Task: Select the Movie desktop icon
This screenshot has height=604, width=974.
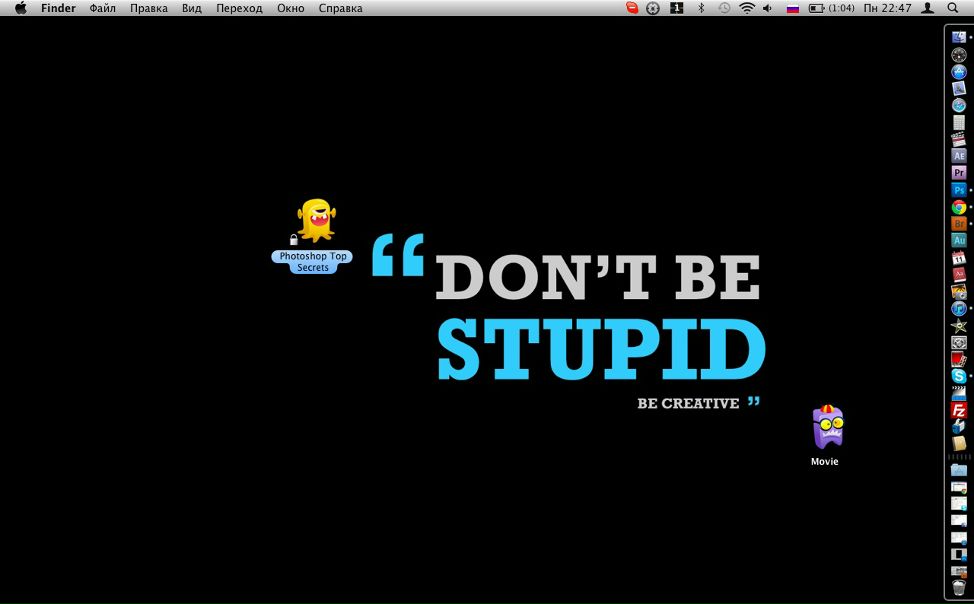Action: click(827, 428)
